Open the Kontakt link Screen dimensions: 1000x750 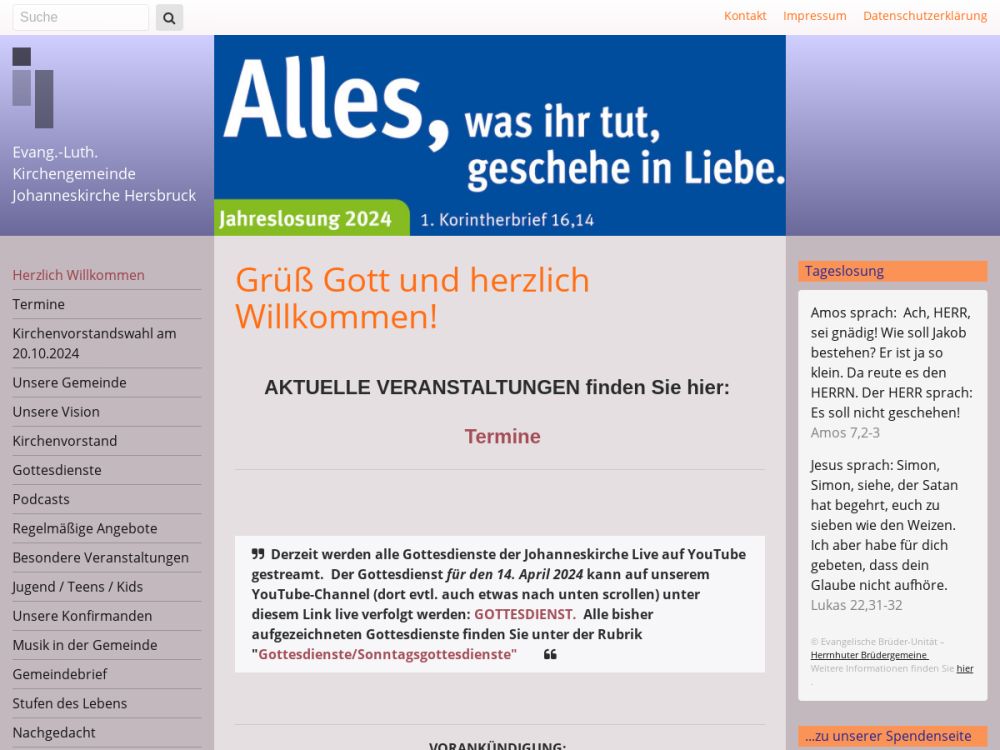(x=745, y=16)
